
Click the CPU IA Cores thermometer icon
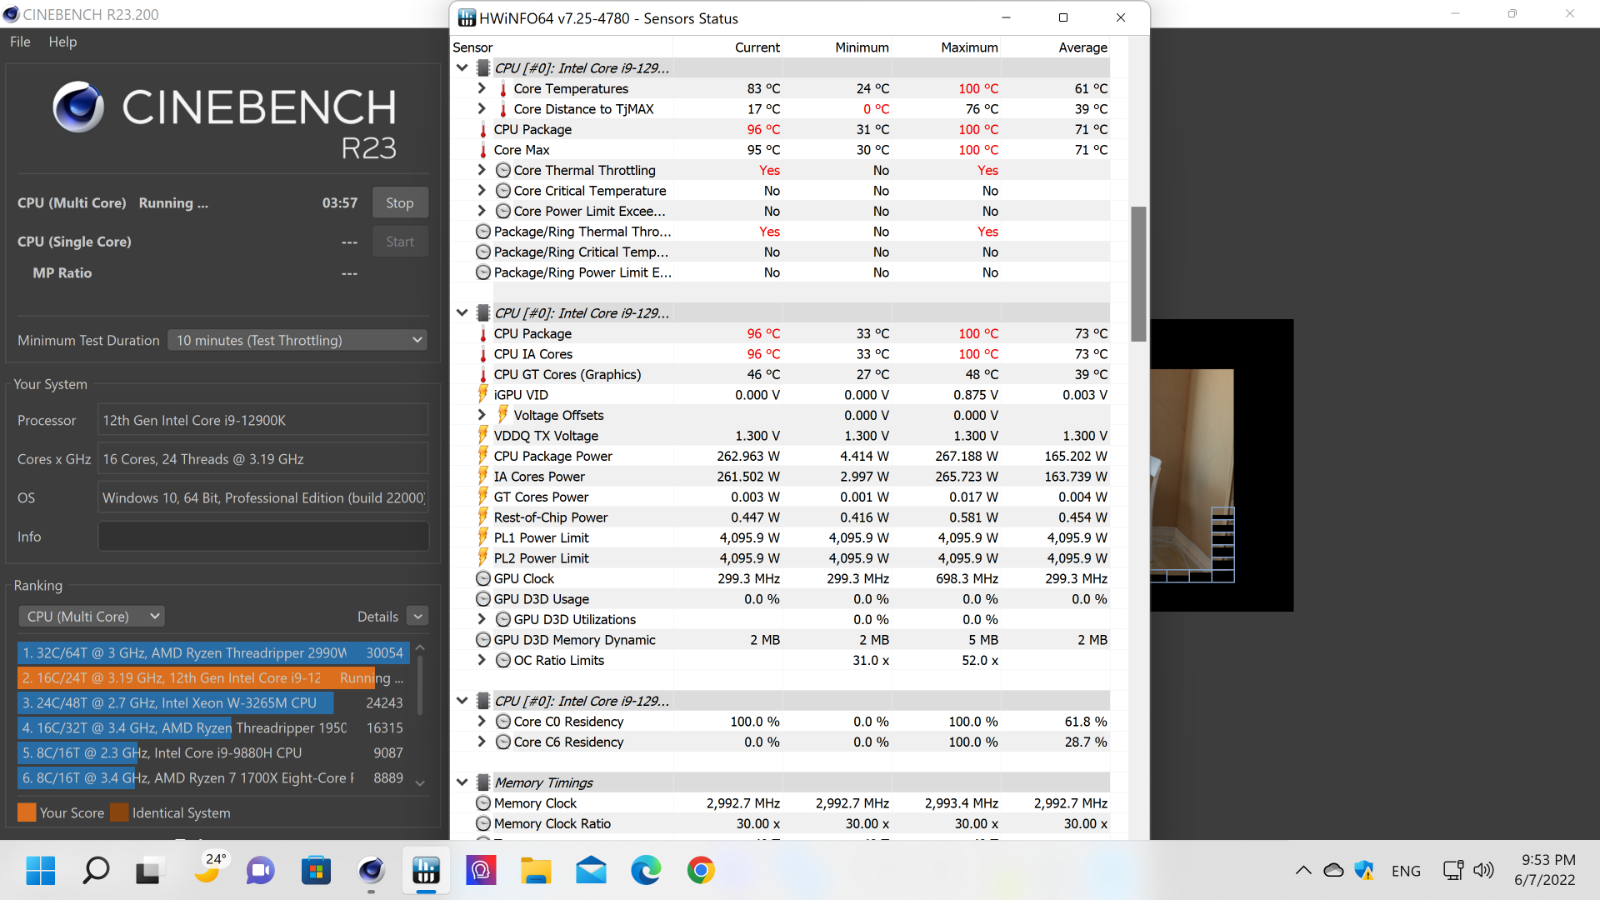click(483, 354)
